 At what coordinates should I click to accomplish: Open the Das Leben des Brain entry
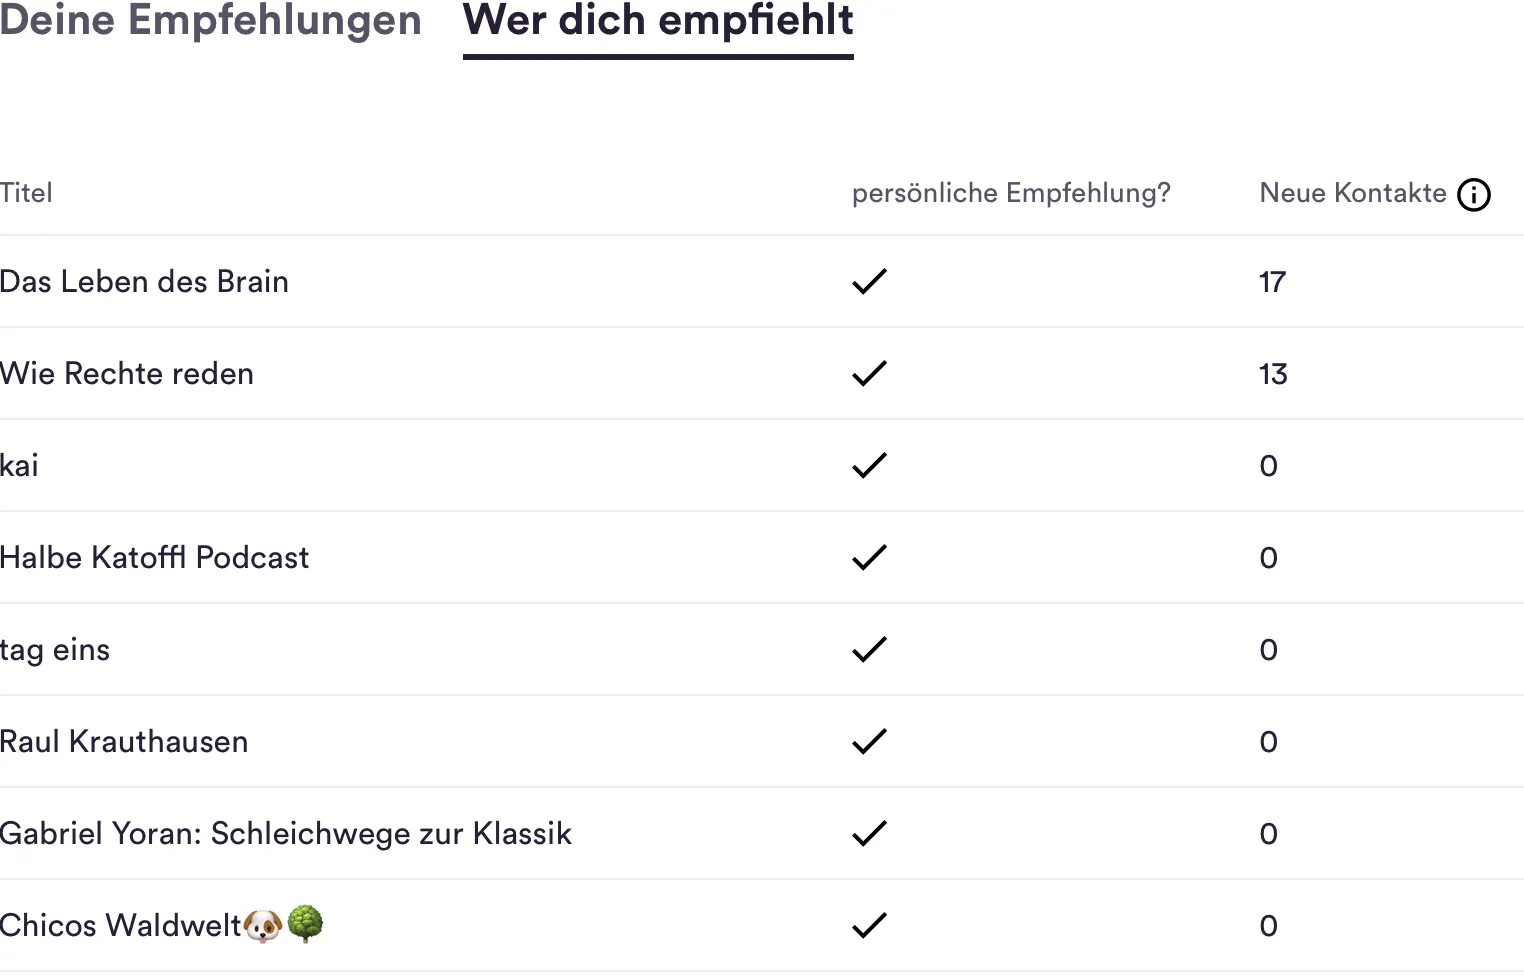144,282
